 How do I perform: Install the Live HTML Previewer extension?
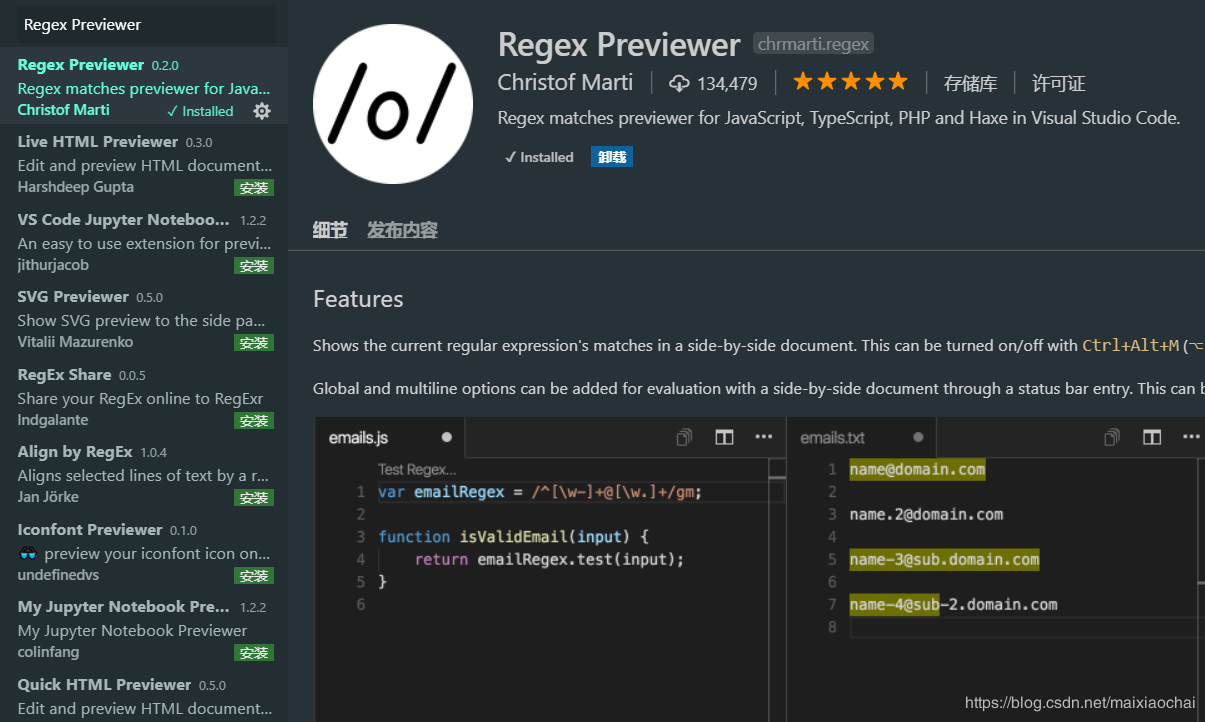coord(254,188)
